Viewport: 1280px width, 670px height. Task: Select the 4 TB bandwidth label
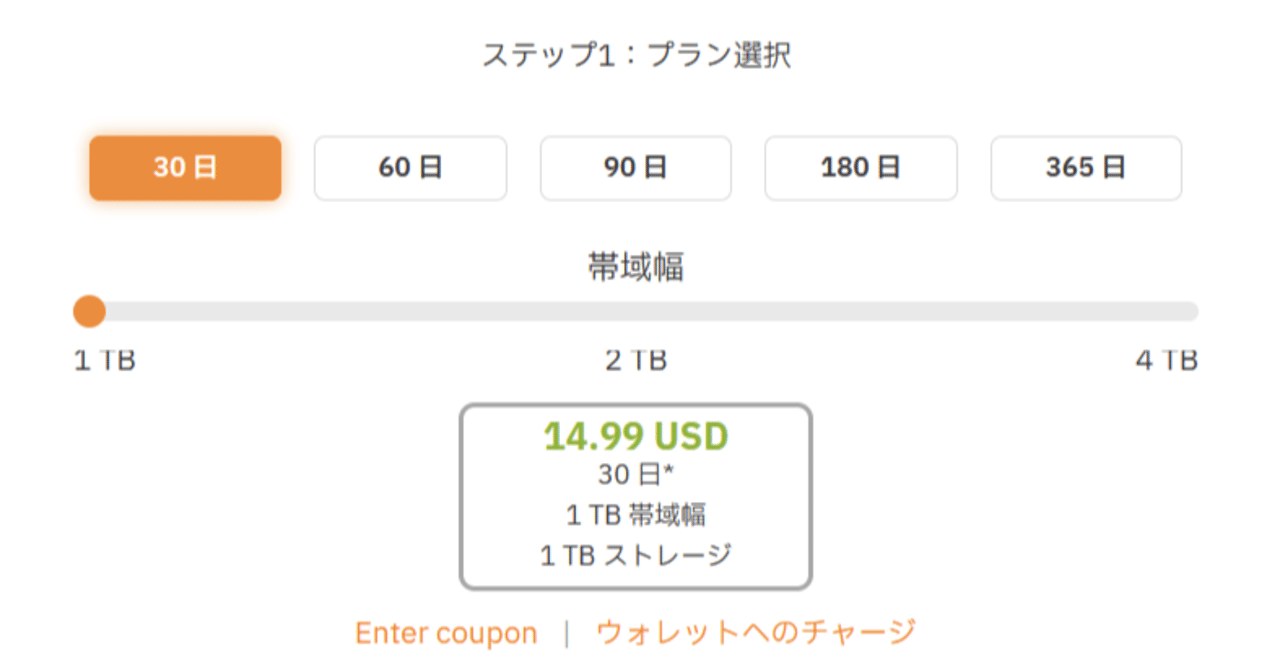pos(1176,361)
